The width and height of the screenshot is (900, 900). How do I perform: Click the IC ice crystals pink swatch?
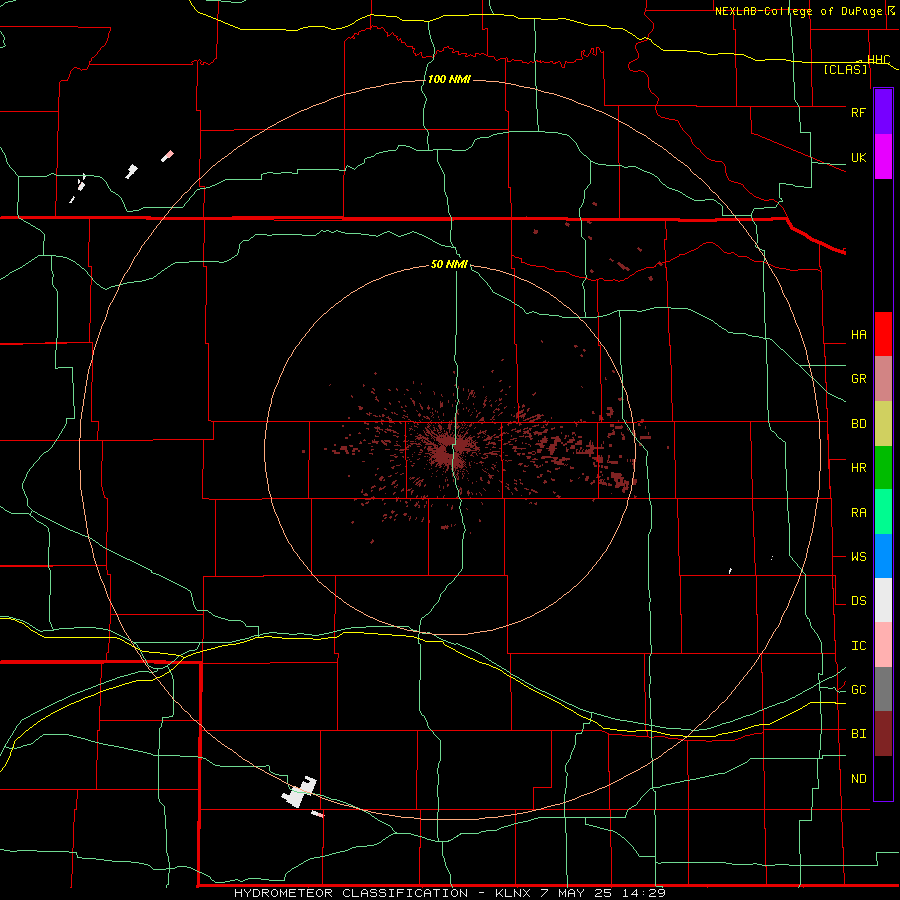point(883,645)
